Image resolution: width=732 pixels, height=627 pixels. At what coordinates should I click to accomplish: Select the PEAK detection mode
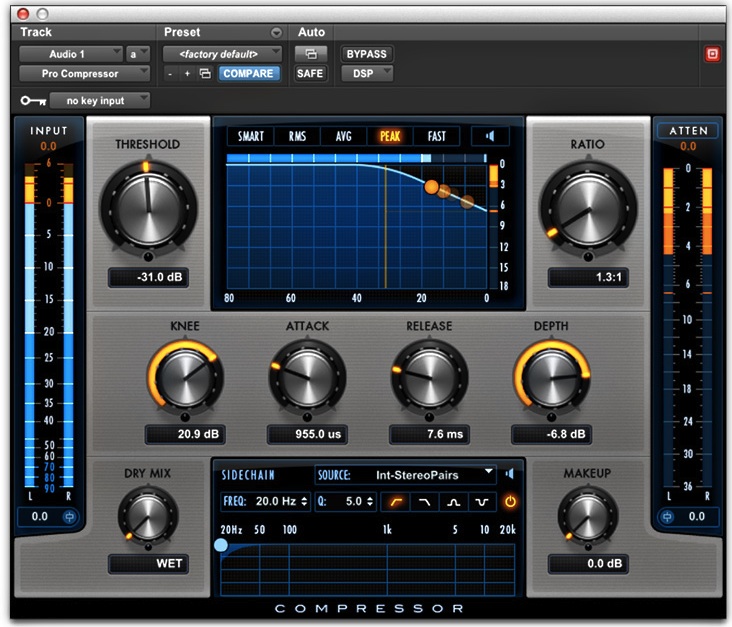point(390,136)
